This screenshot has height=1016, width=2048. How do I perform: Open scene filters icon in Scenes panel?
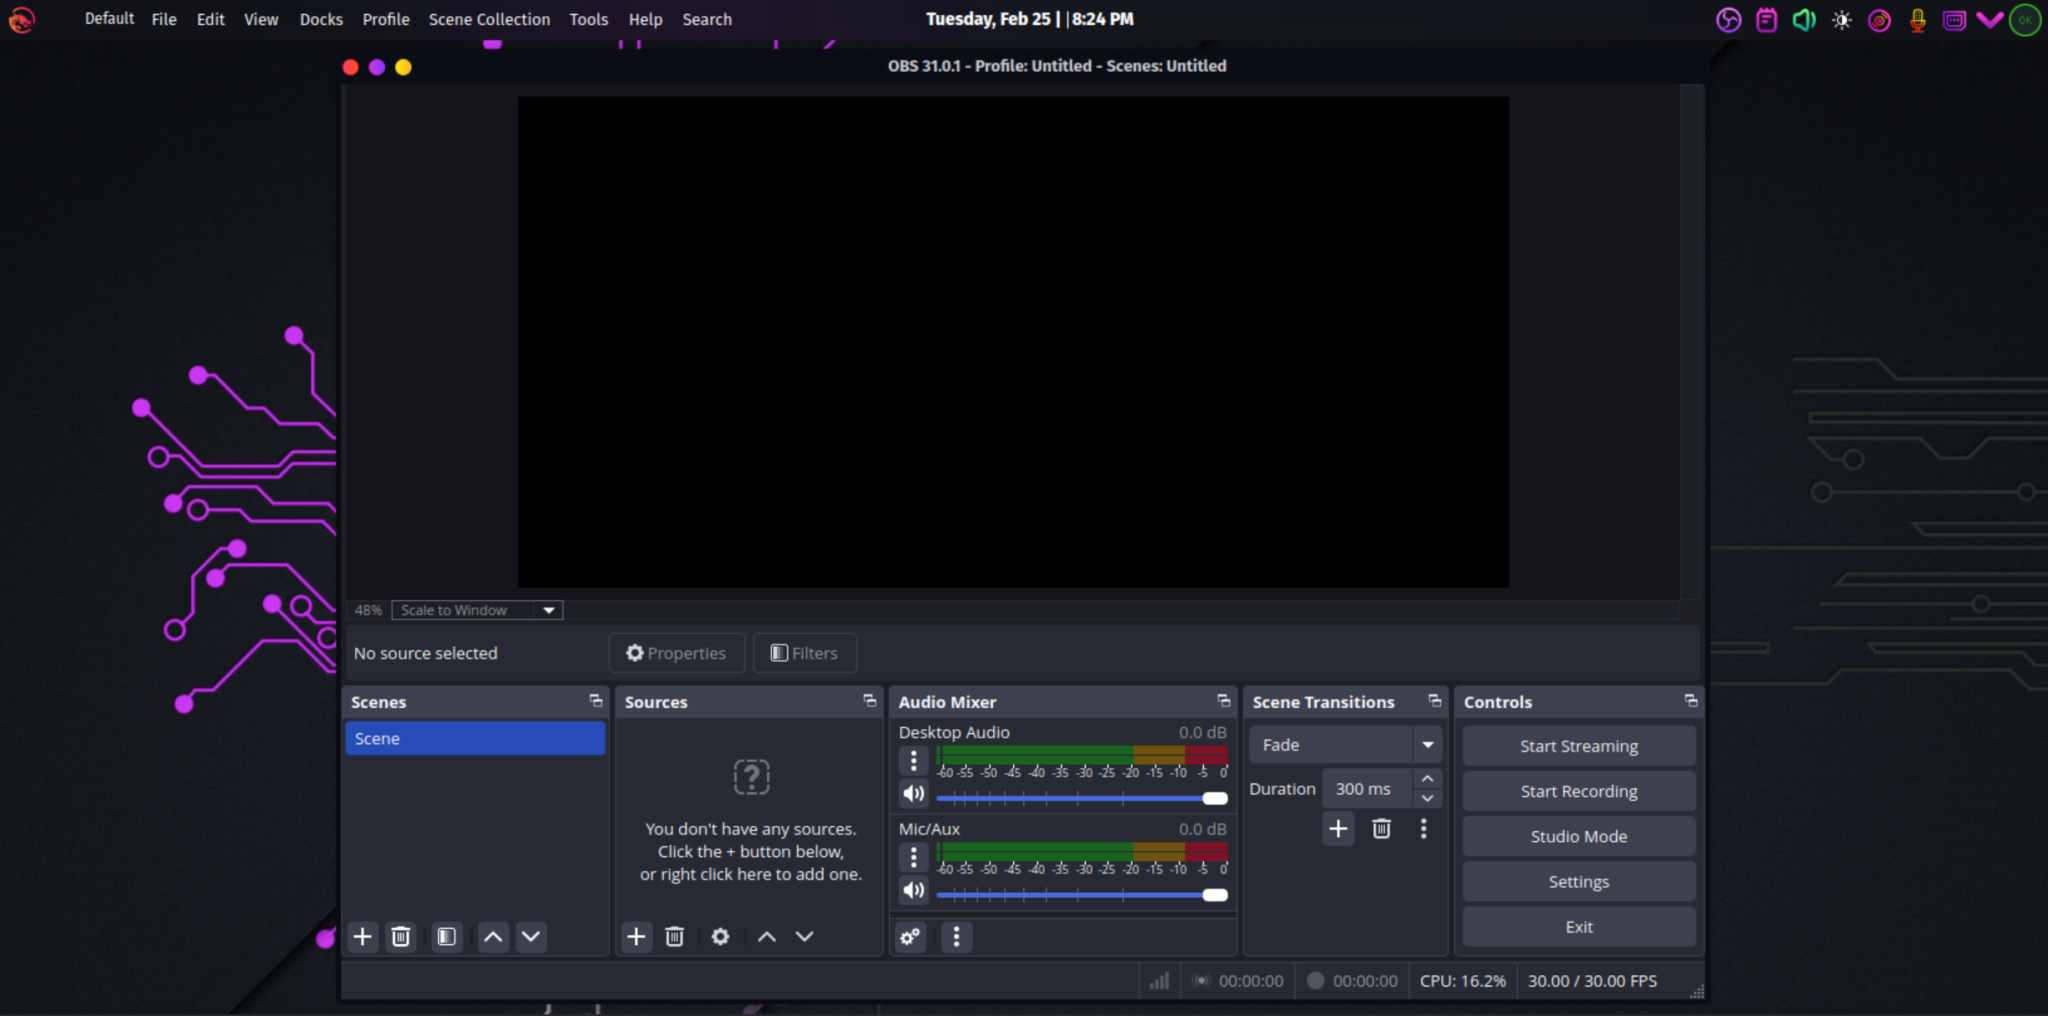446,936
